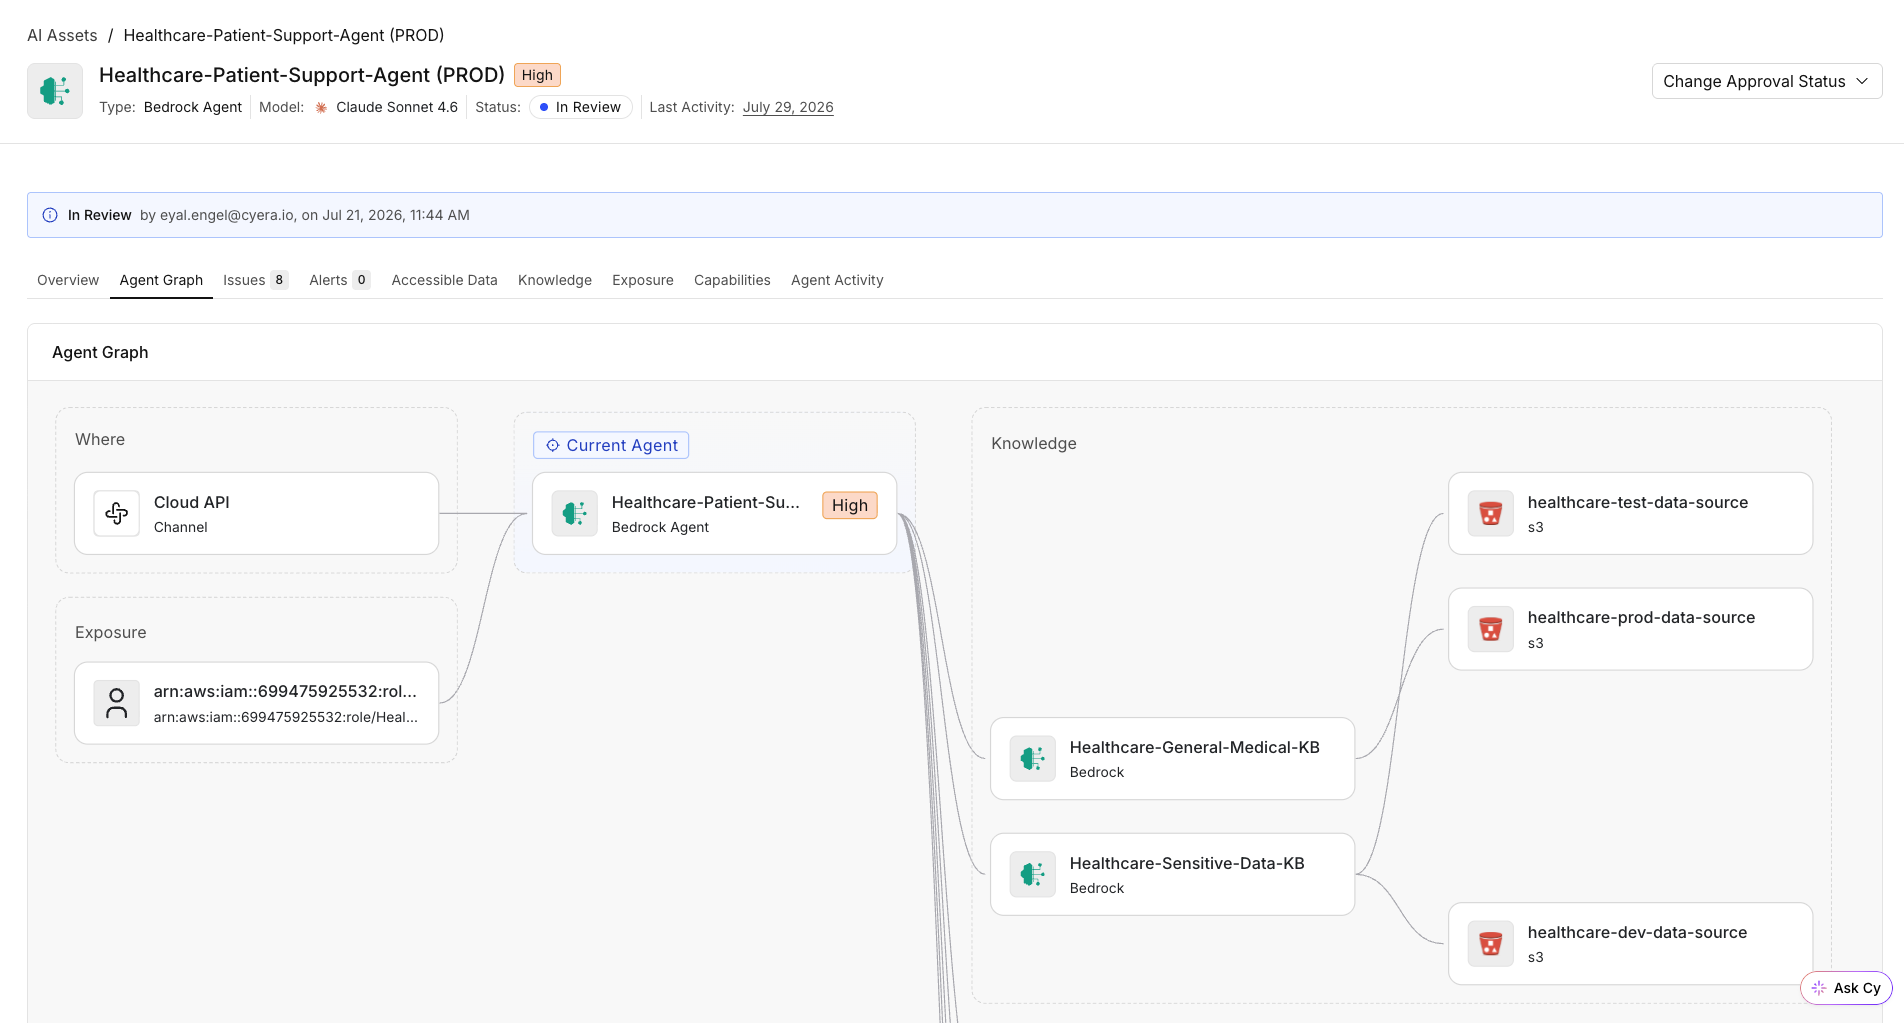Click the Knowledge group label in the graph
This screenshot has width=1904, height=1023.
point(1034,444)
